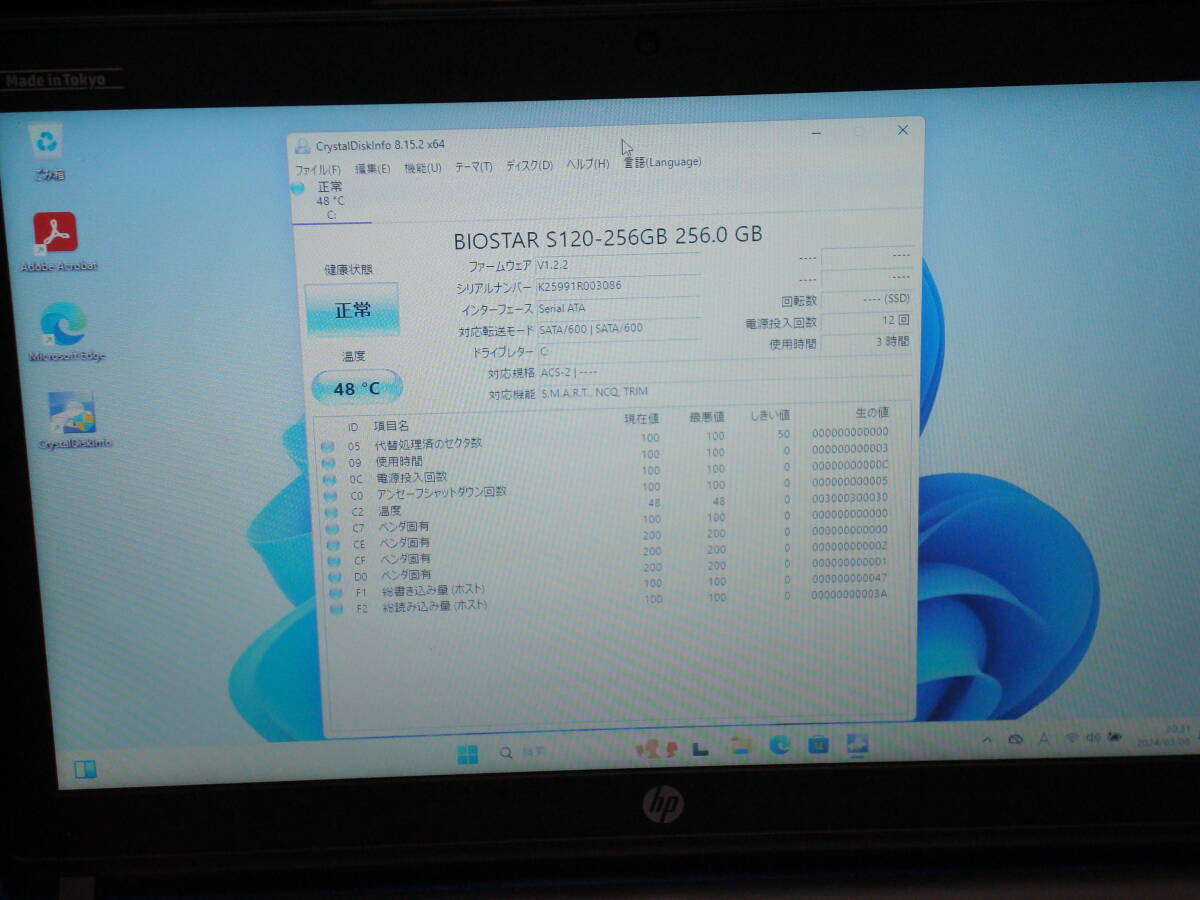Screen dimensions: 1200x900
Task: Click the 項目名 column header
Action: pos(391,426)
